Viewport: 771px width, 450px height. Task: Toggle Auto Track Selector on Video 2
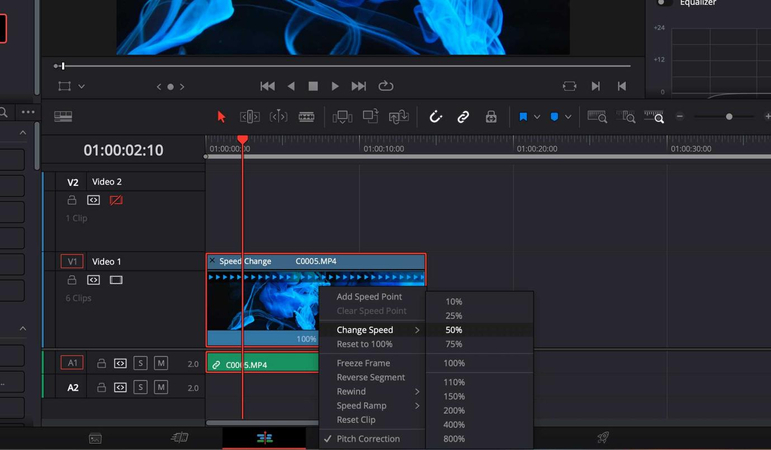pyautogui.click(x=93, y=200)
